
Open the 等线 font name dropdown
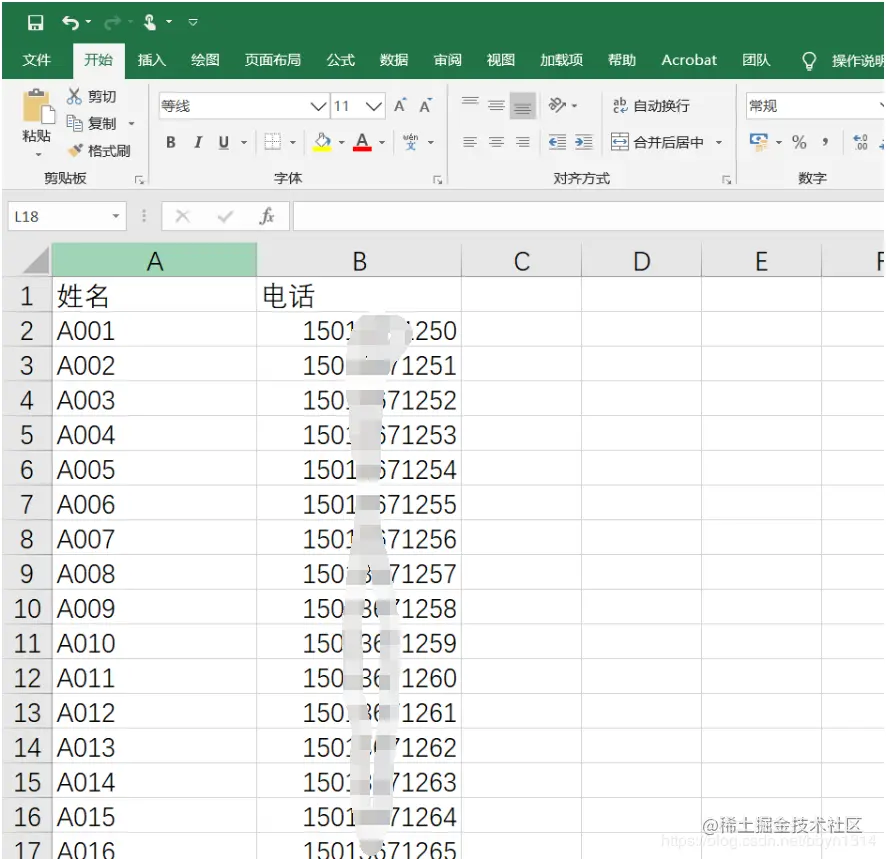click(319, 106)
